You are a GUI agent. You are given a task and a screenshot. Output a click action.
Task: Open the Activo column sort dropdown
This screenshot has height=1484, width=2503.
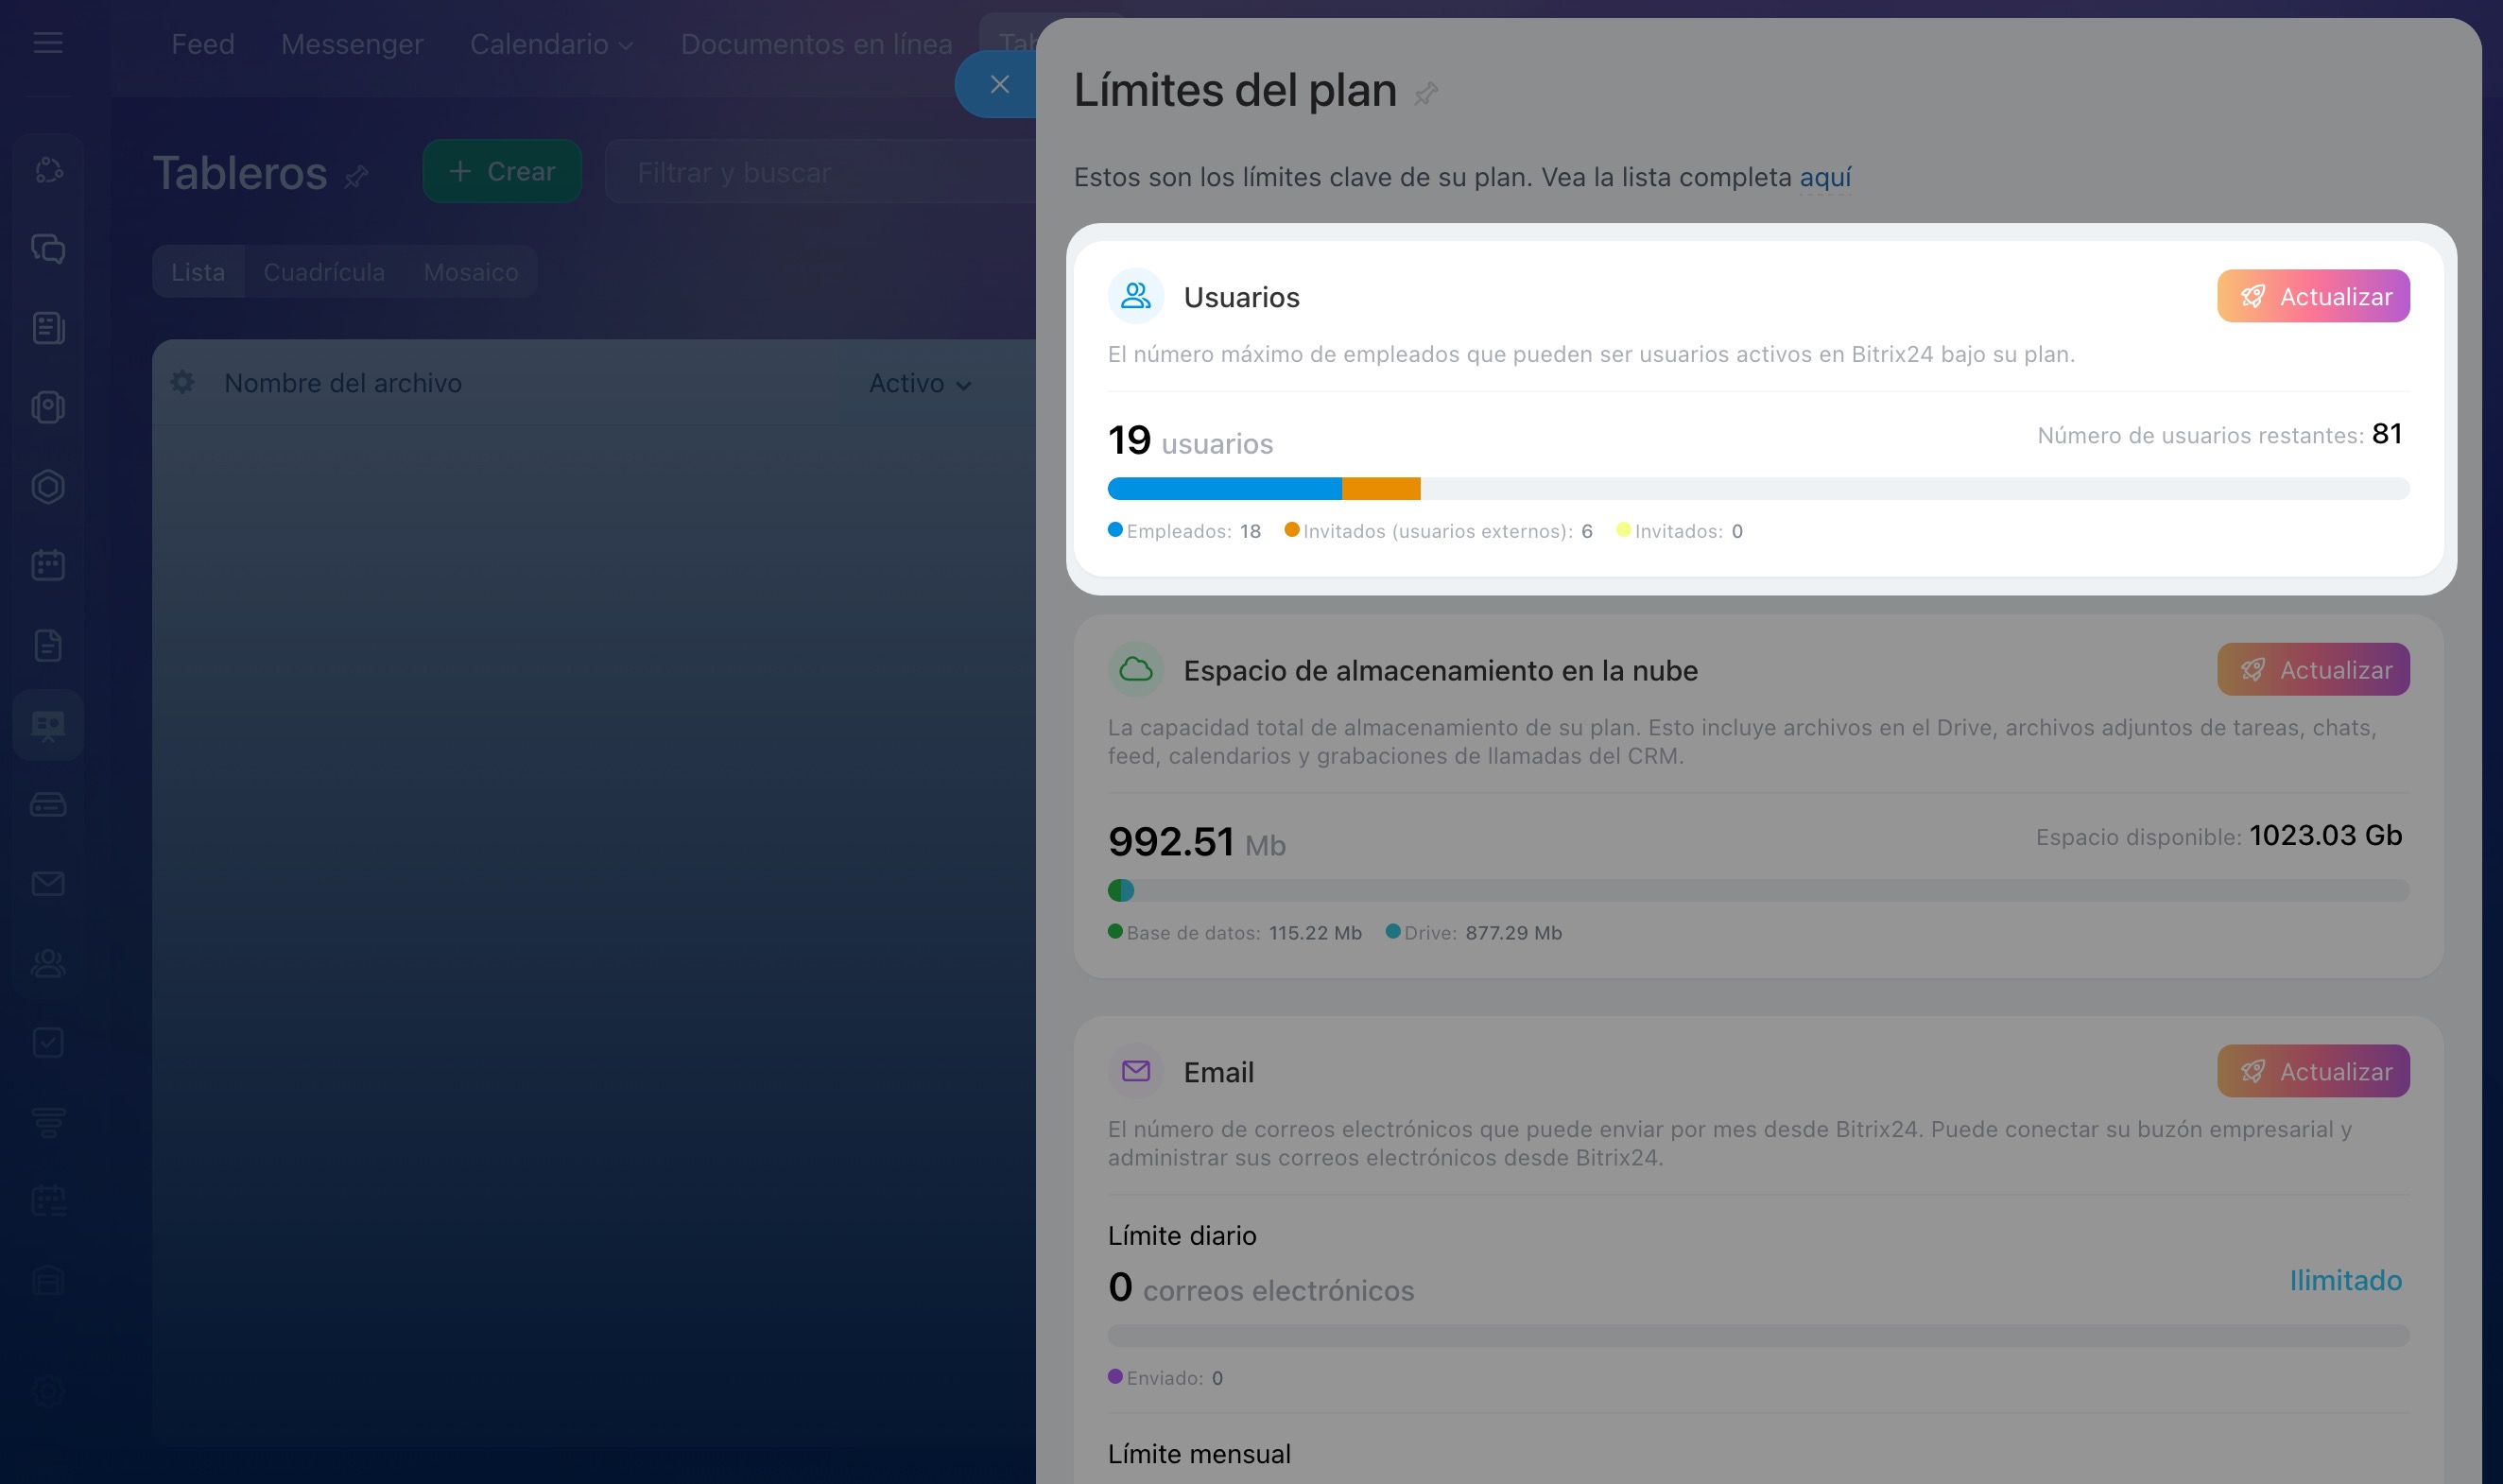tap(919, 383)
